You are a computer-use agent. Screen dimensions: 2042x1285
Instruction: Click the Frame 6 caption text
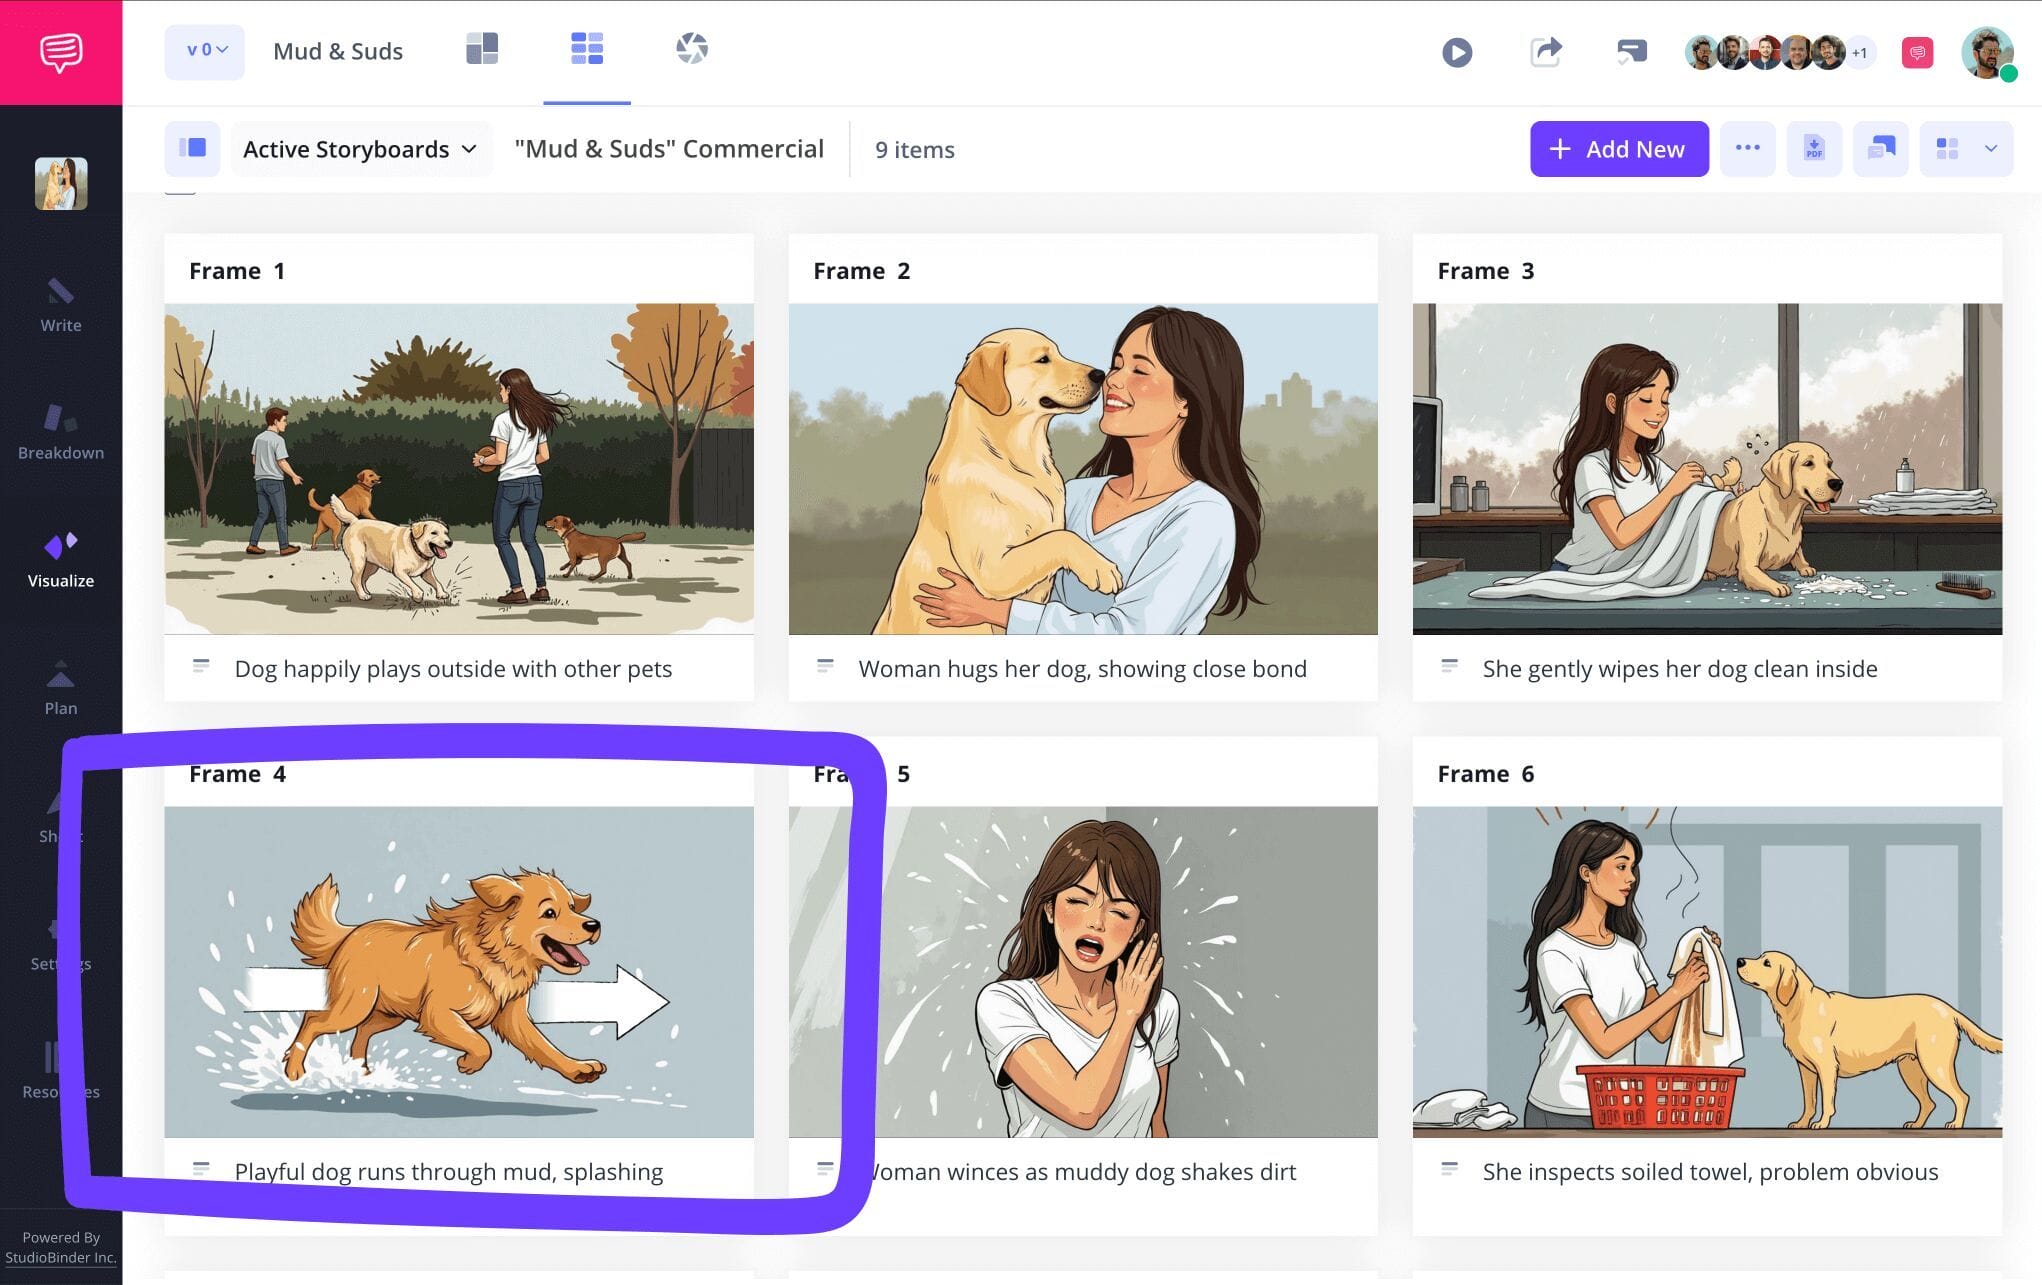point(1709,1171)
